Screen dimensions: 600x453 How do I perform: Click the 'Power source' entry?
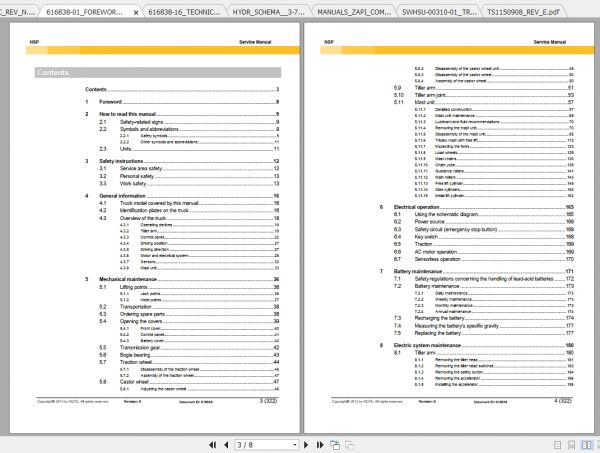coord(429,222)
